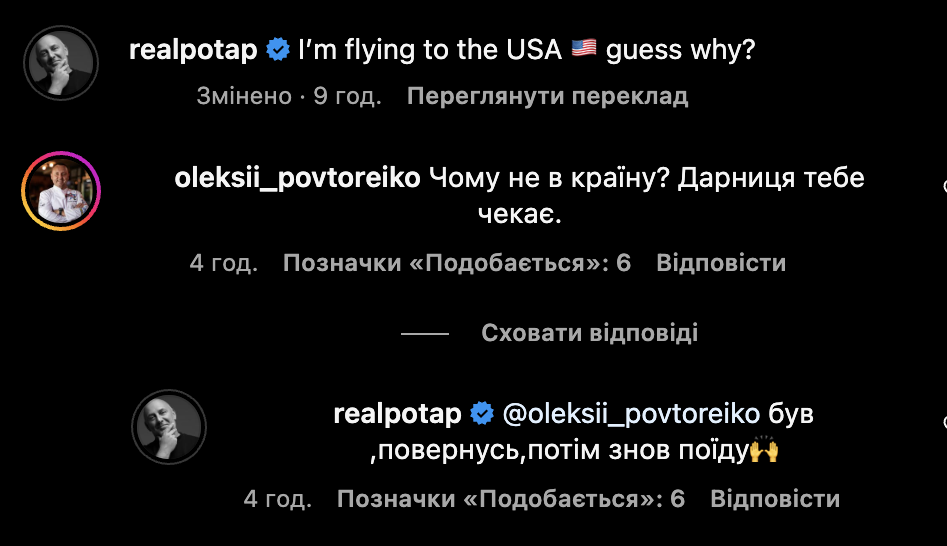Collapse replies with "Сховати відповіді"
947x546 pixels.
(x=589, y=333)
